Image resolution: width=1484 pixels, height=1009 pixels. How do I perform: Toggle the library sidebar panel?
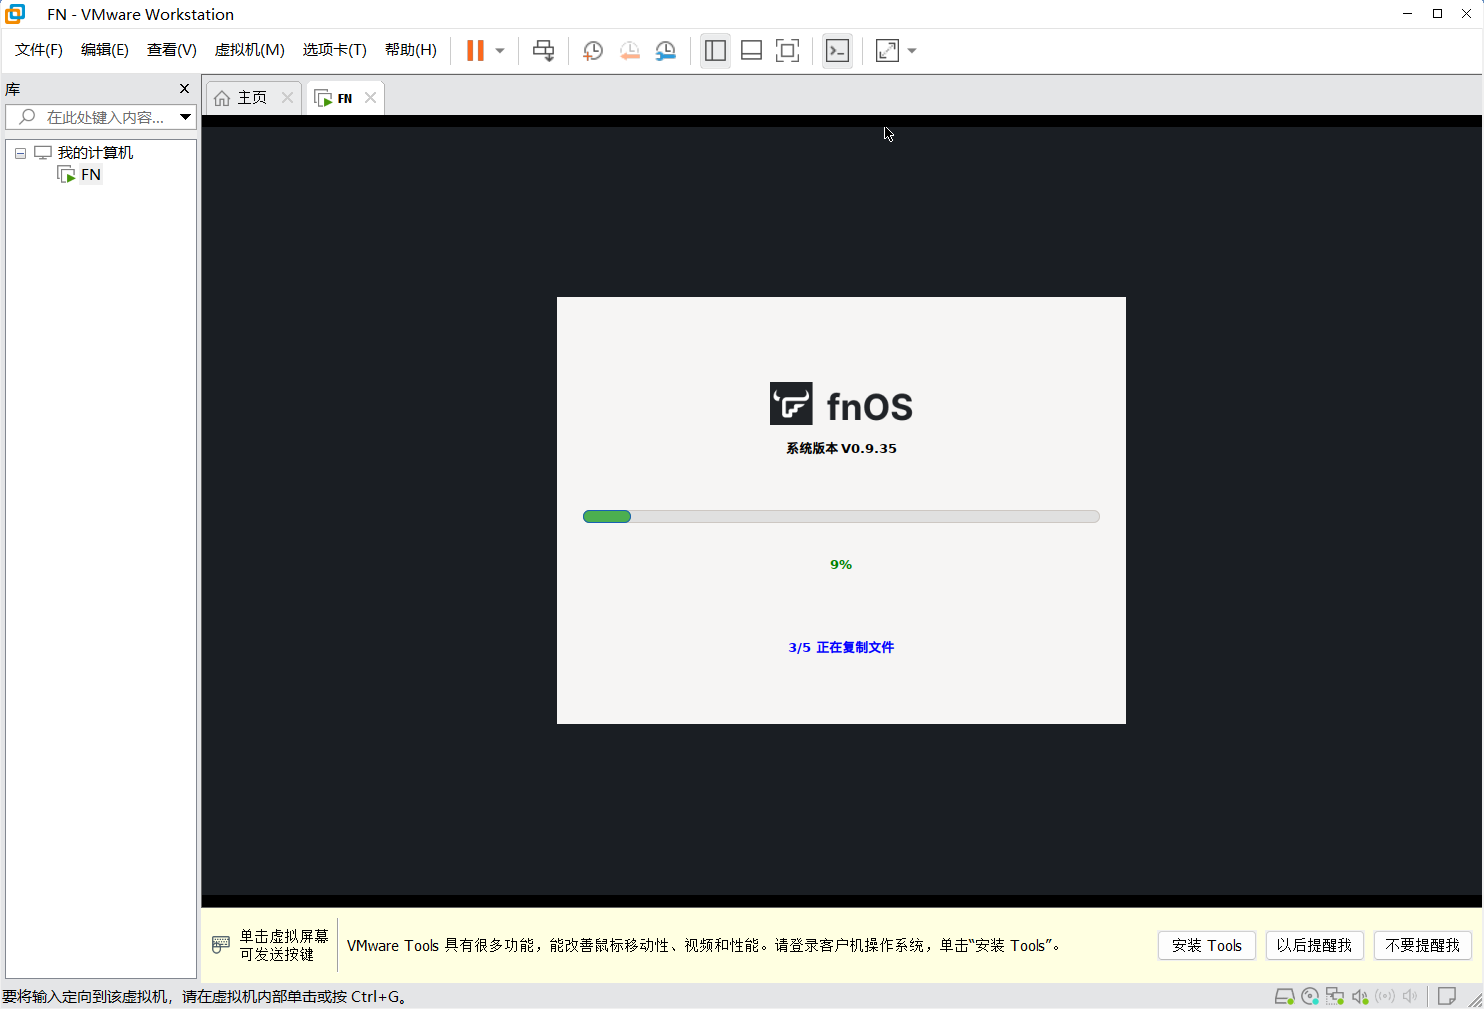715,51
